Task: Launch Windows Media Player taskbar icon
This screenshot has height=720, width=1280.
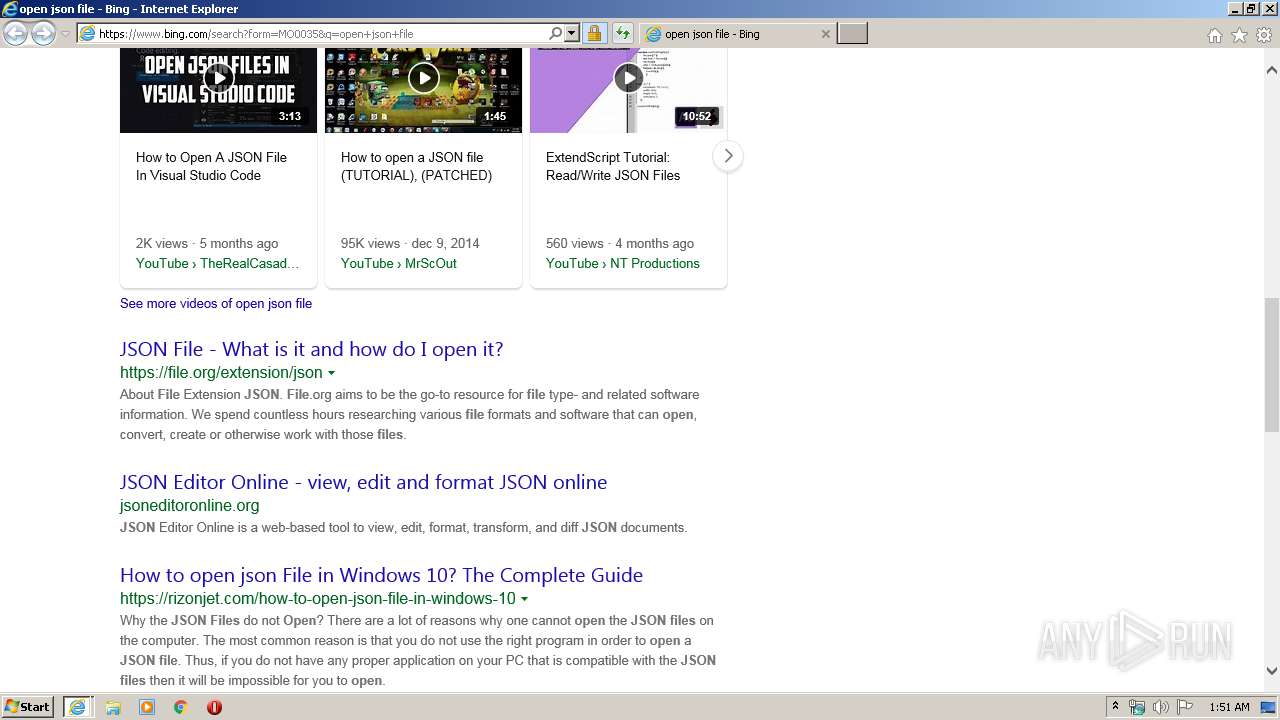Action: coord(147,707)
